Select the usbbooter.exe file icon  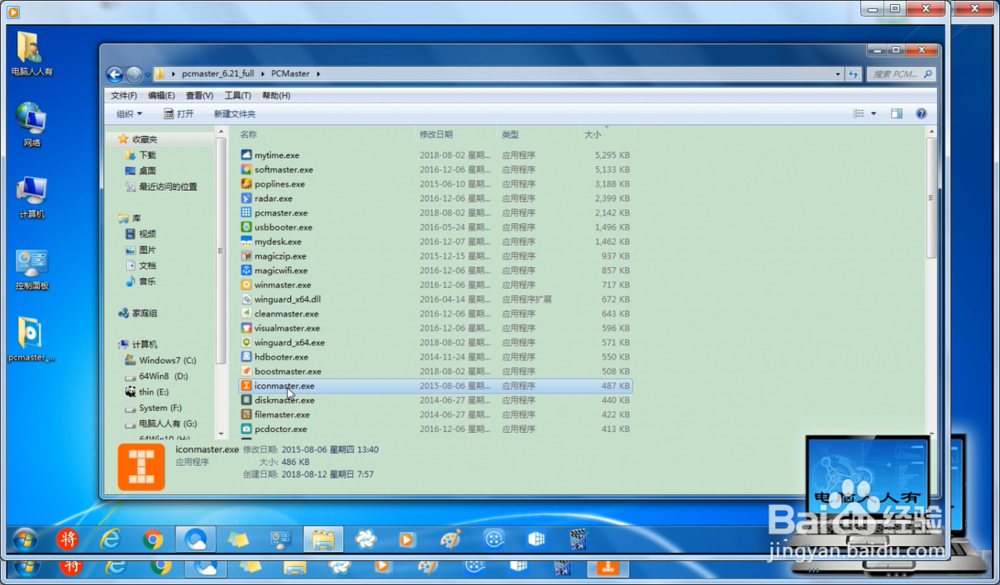246,227
